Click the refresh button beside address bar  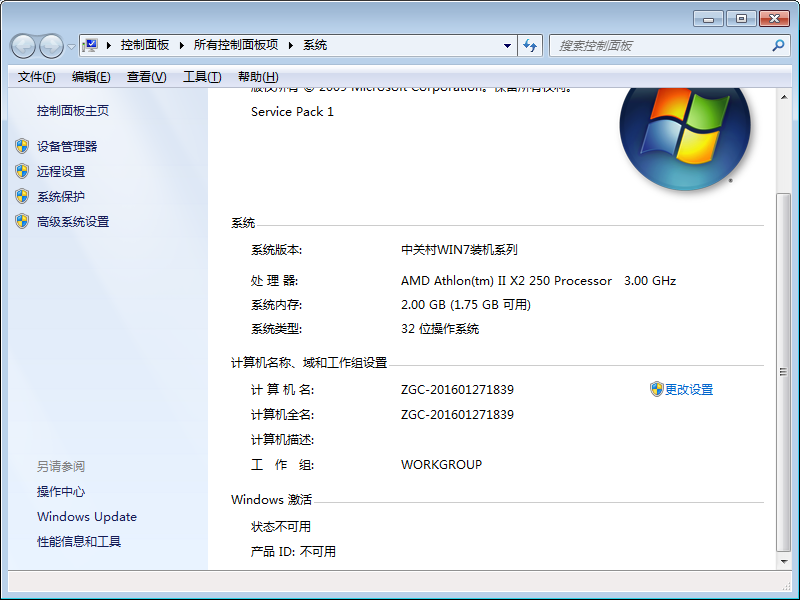point(530,45)
